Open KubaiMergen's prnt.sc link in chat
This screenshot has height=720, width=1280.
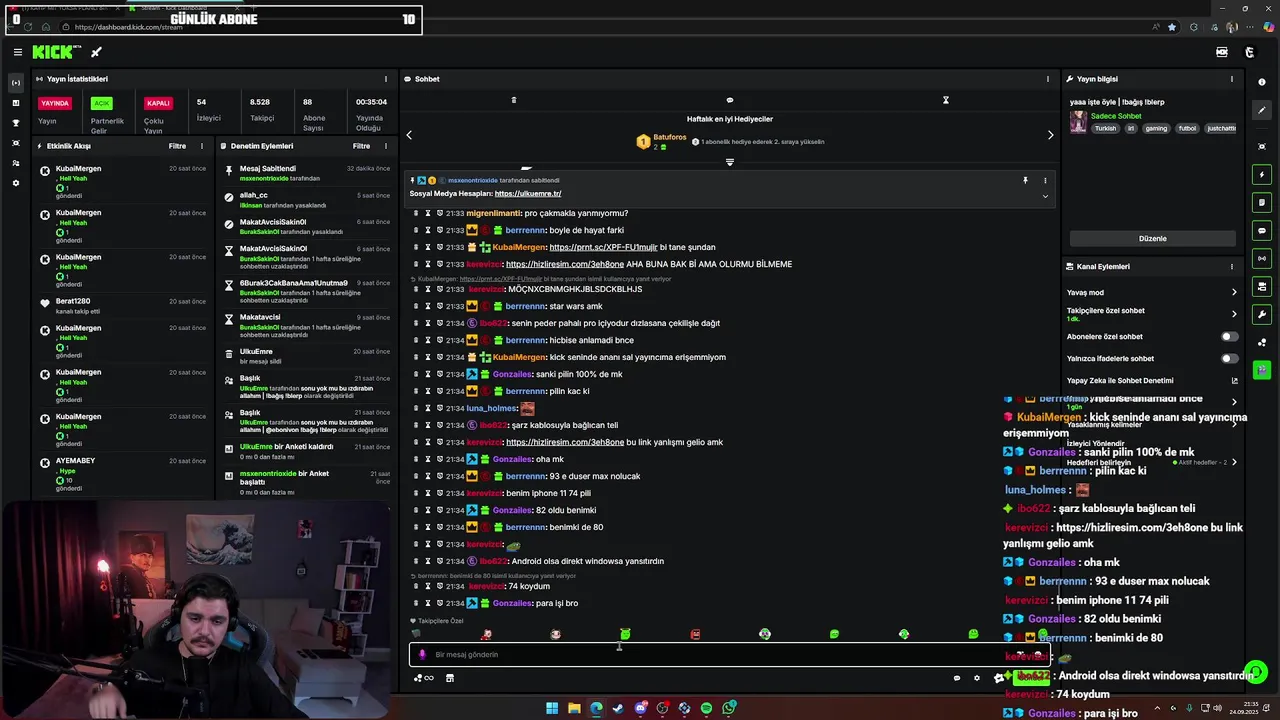coord(603,247)
